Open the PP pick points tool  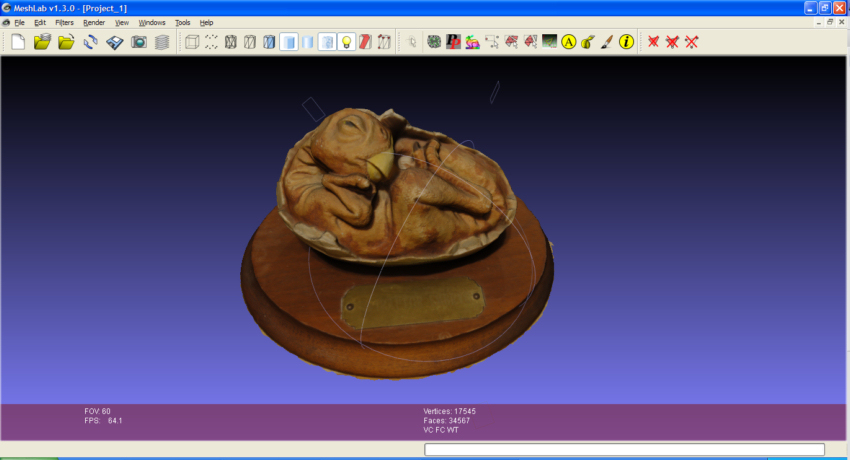click(x=453, y=42)
